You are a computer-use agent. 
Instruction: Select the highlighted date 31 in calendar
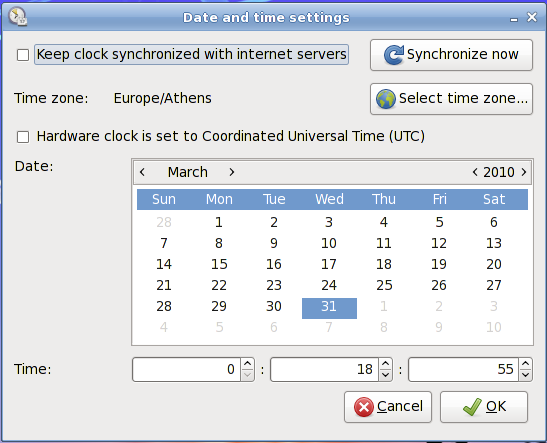329,308
